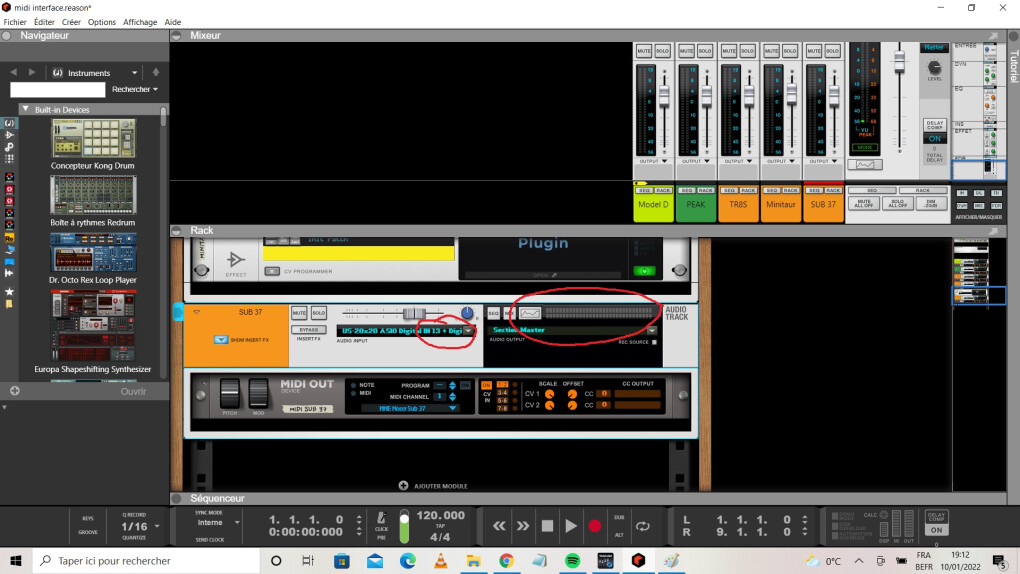Adjust the SUB 37 rack level slider
This screenshot has width=1020, height=574.
pyautogui.click(x=414, y=314)
